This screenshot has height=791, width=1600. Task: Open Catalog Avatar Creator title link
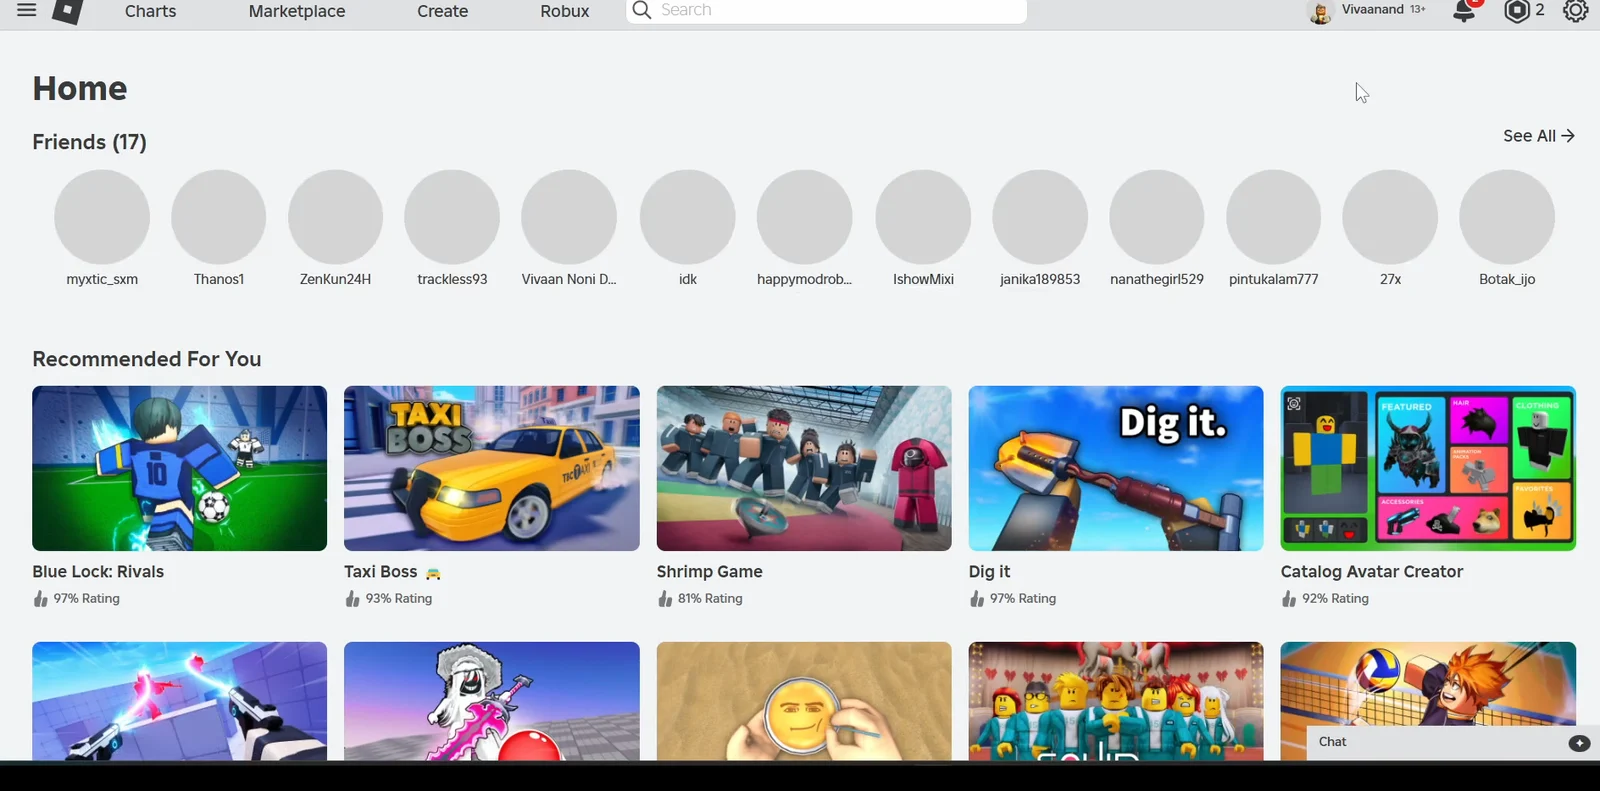(1372, 572)
